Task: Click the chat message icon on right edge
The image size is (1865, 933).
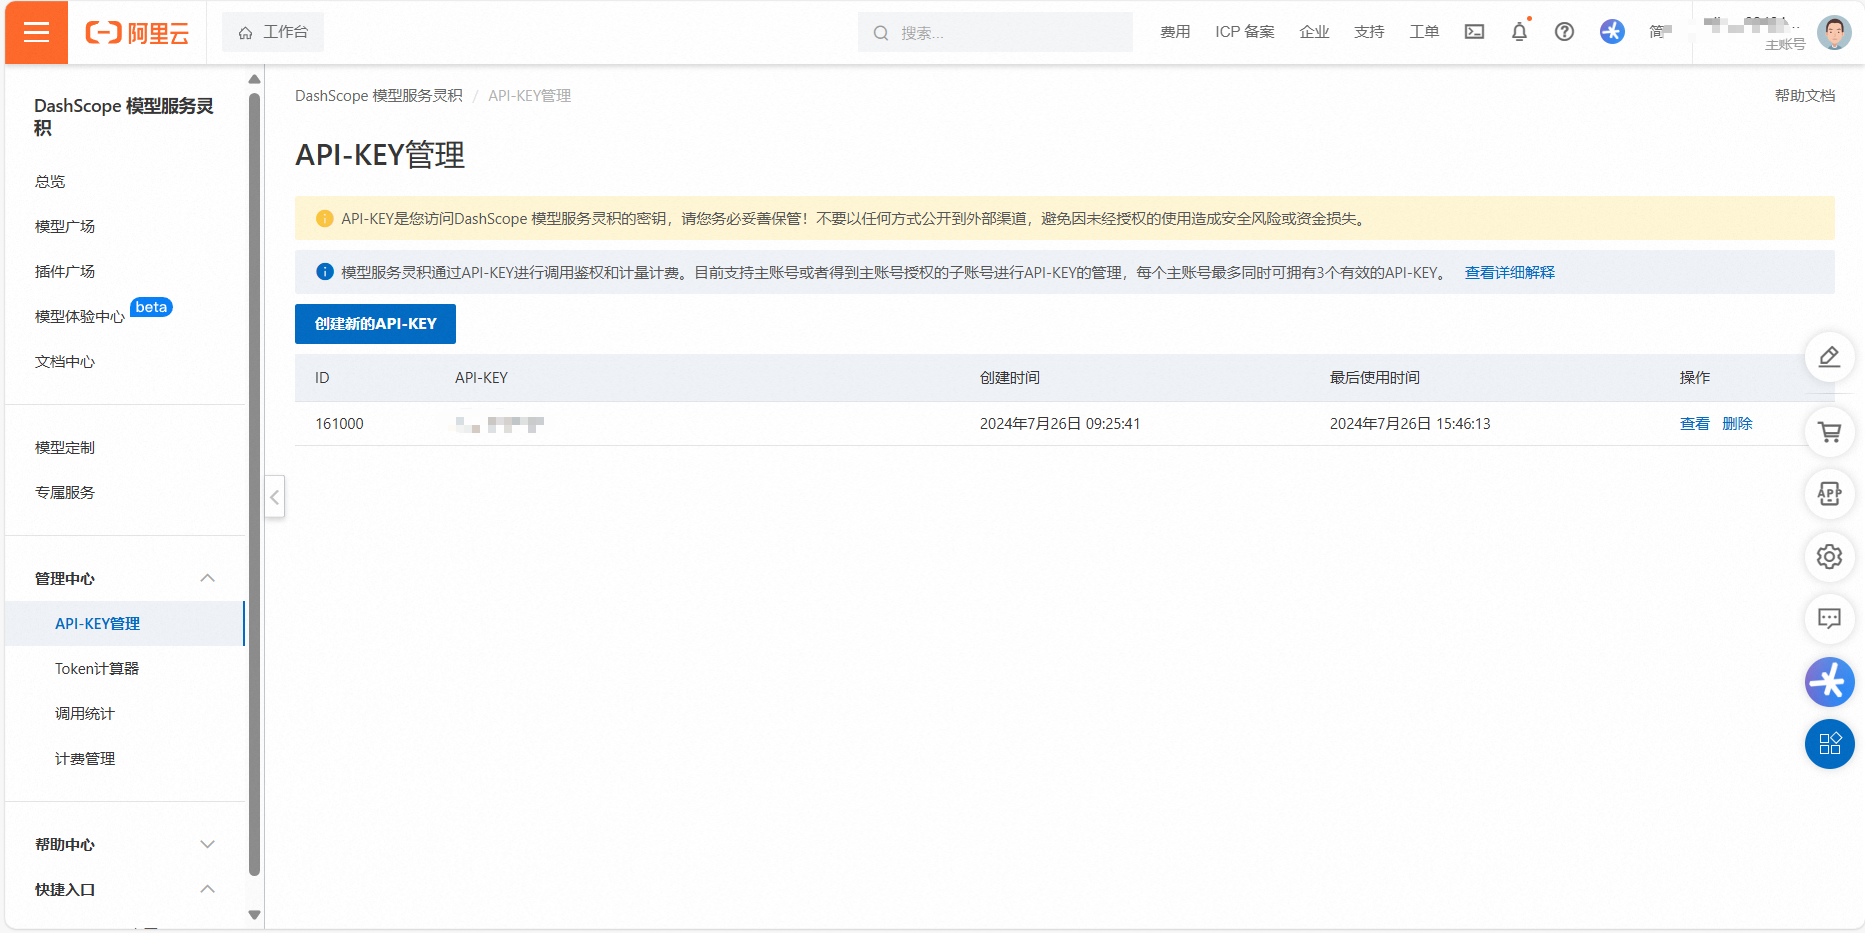Action: click(x=1829, y=619)
